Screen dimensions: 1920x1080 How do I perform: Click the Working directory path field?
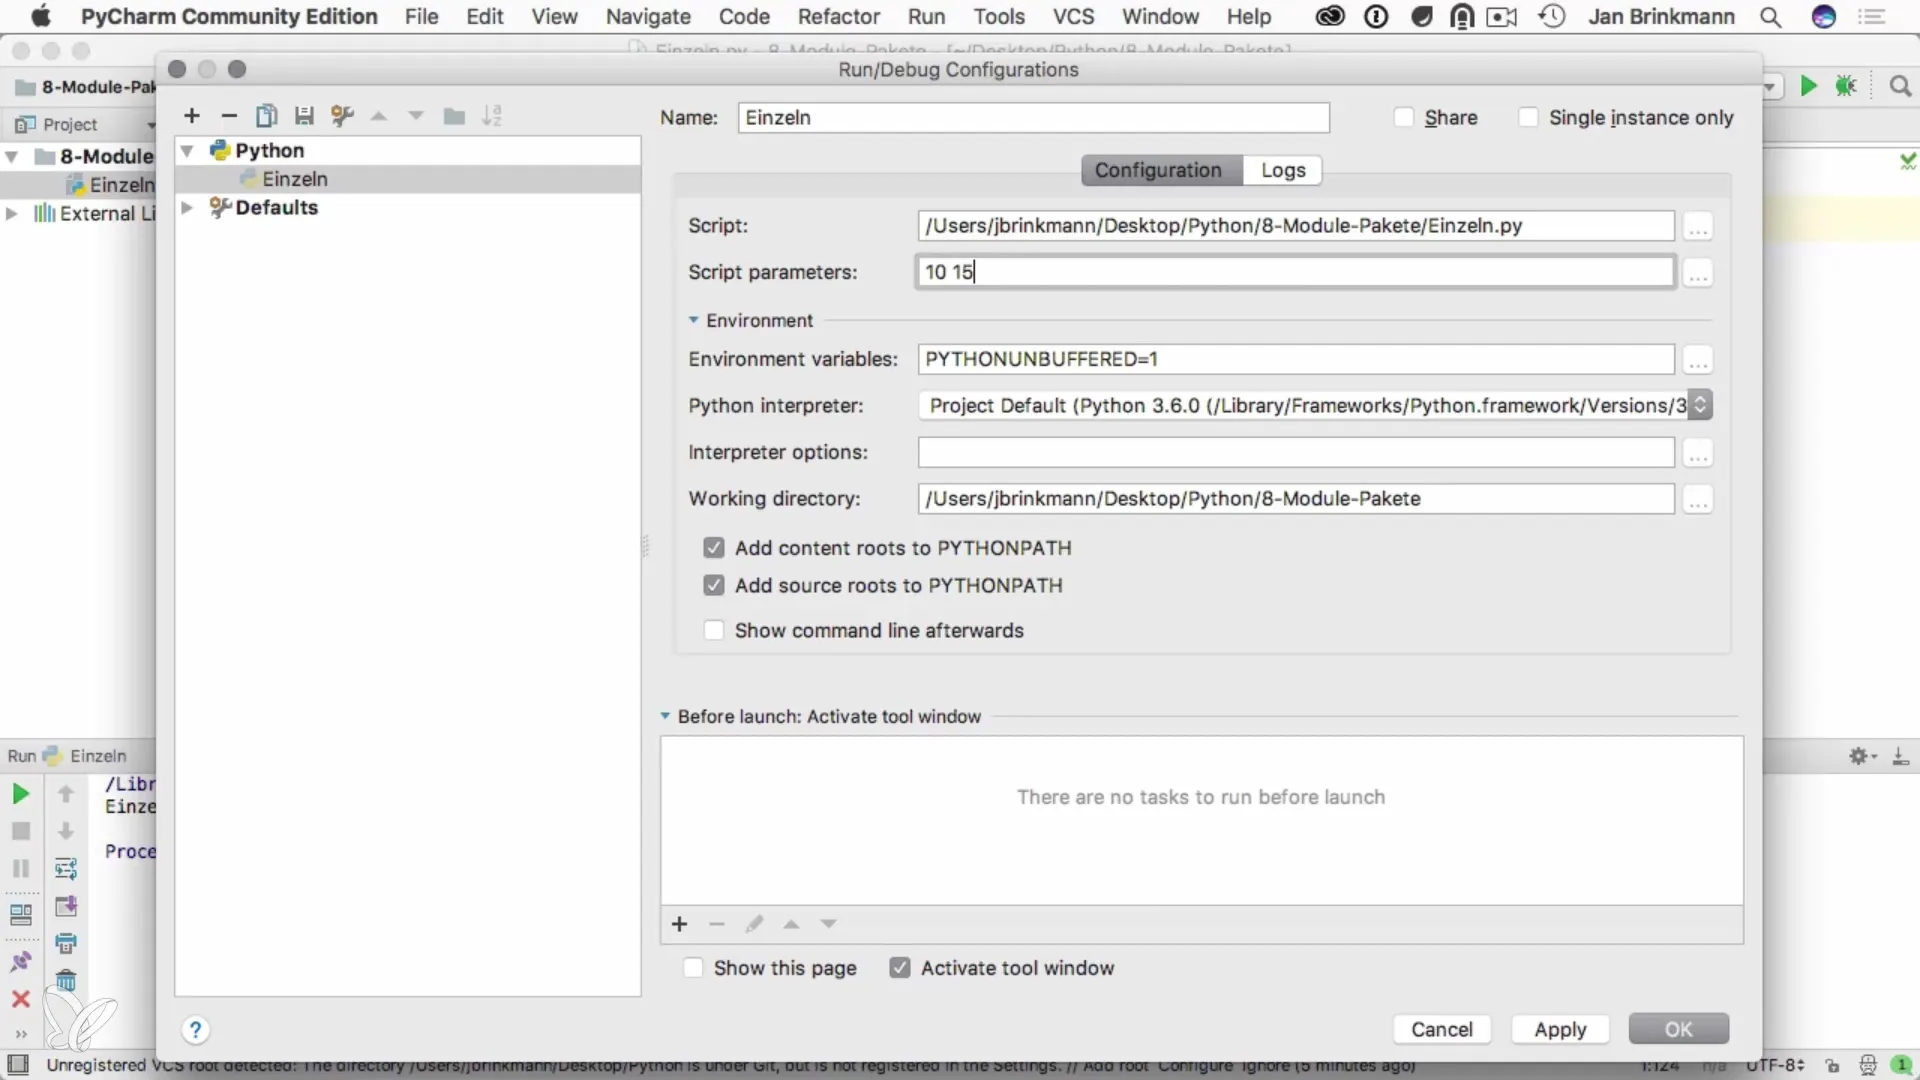(x=1295, y=499)
